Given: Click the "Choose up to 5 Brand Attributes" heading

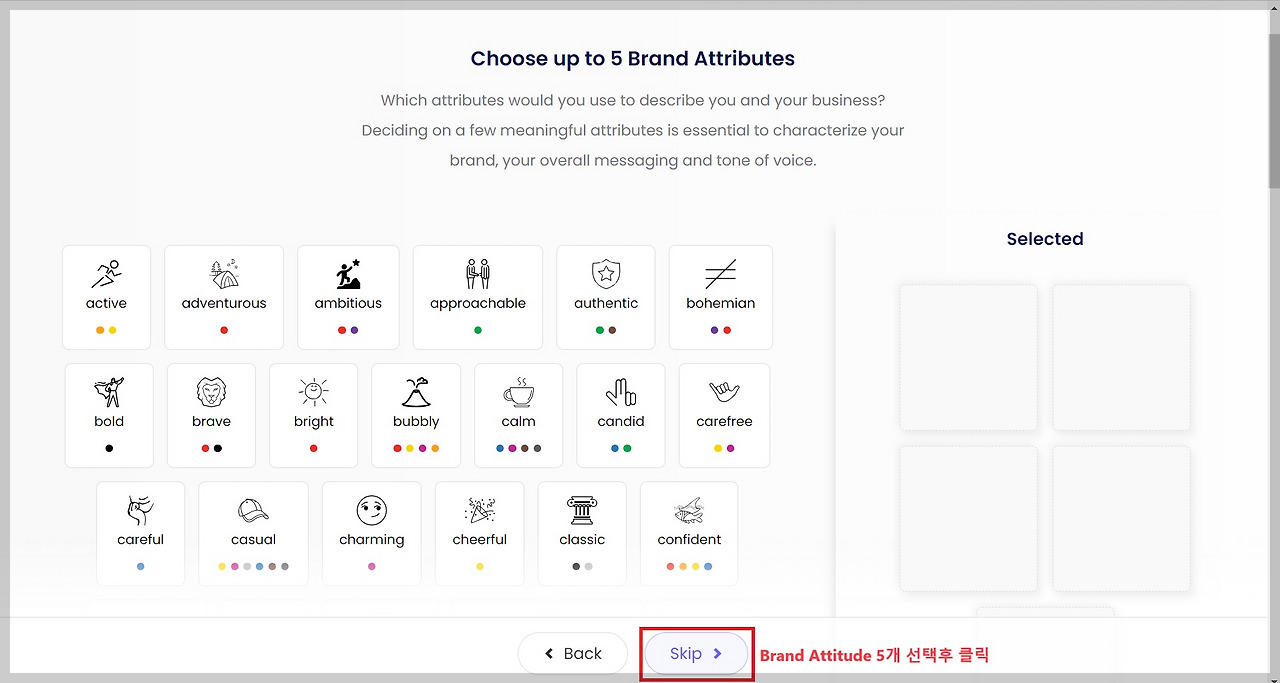Looking at the screenshot, I should tap(633, 59).
